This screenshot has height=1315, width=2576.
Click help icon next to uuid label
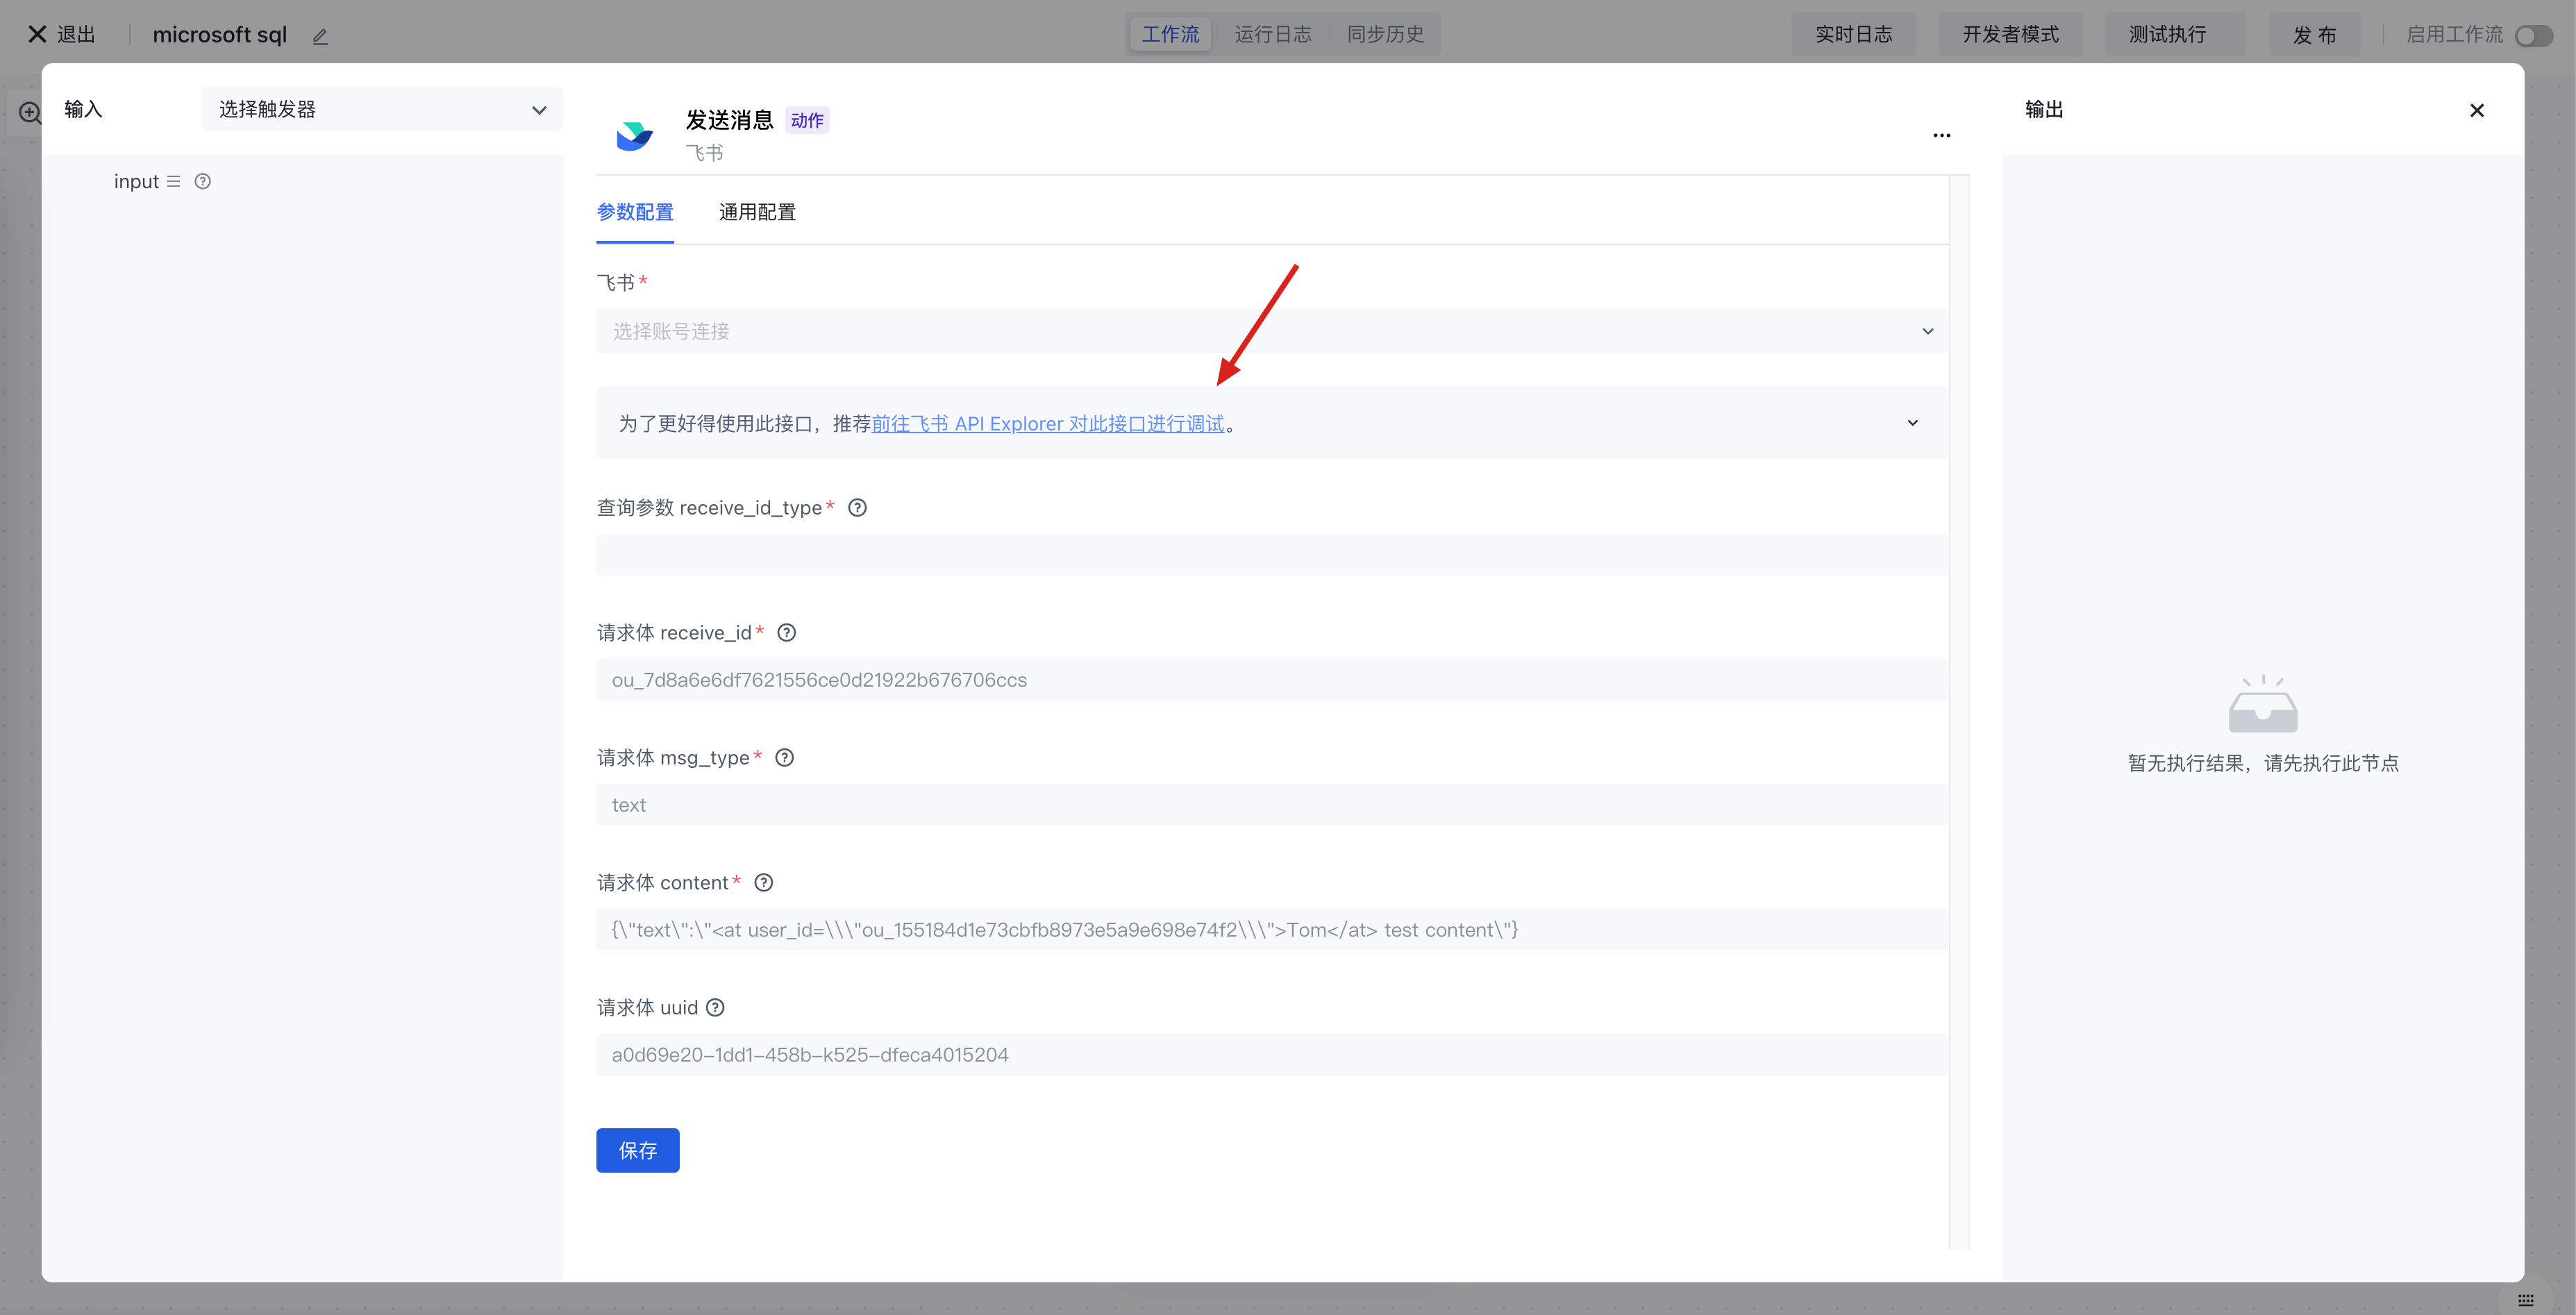(715, 1008)
